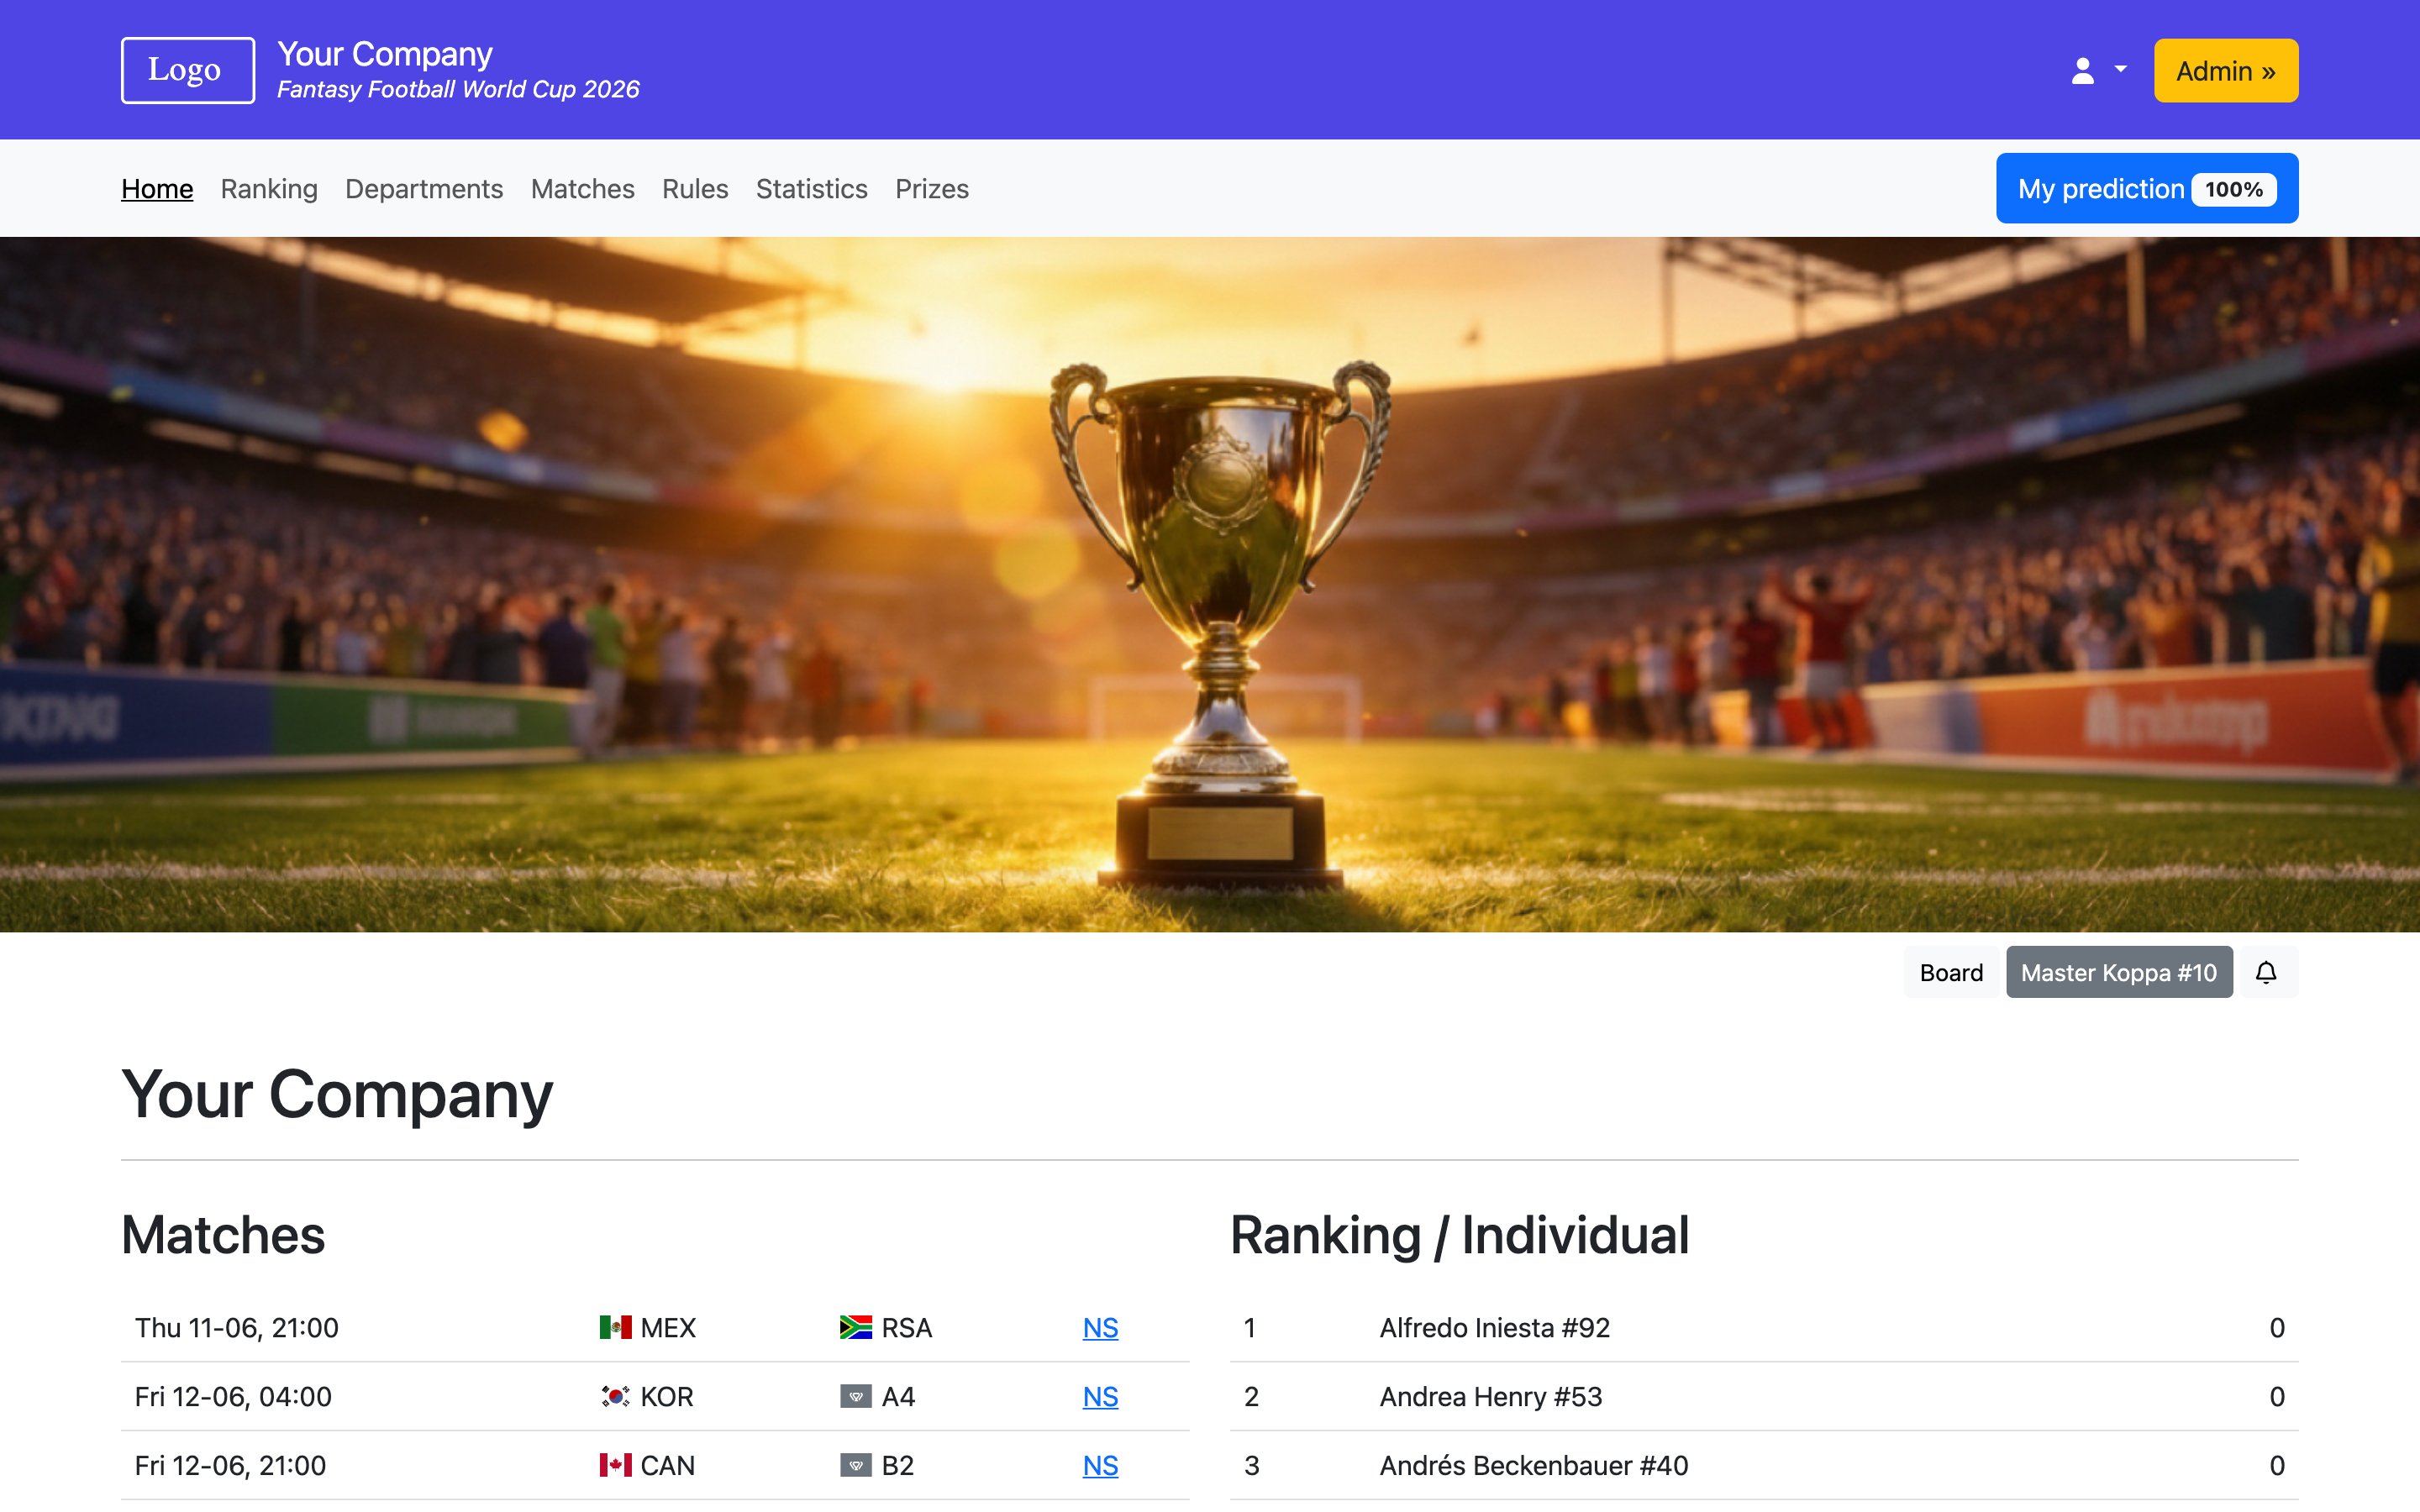
Task: Click the South Korea flag next to KOR
Action: point(613,1396)
